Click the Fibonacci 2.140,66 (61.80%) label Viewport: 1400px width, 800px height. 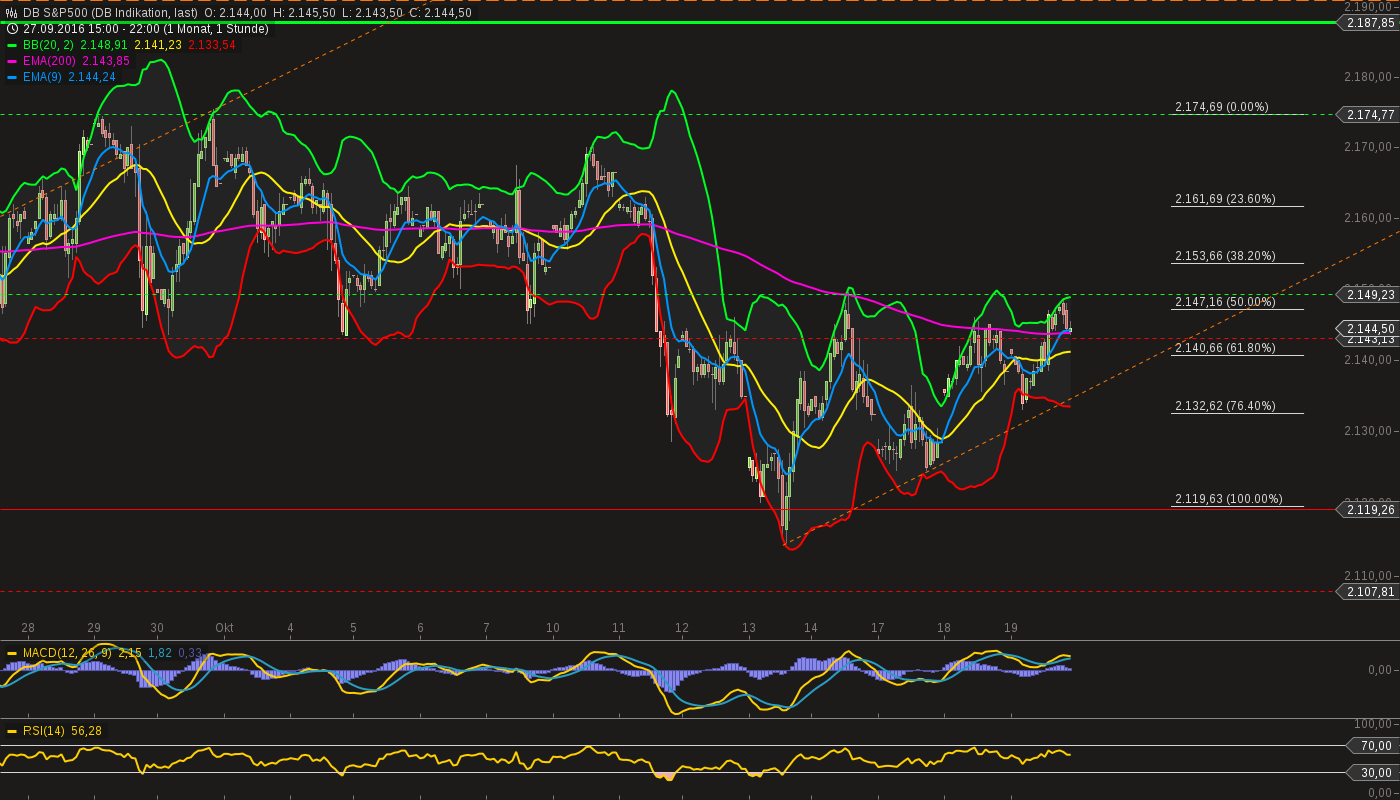(1225, 348)
